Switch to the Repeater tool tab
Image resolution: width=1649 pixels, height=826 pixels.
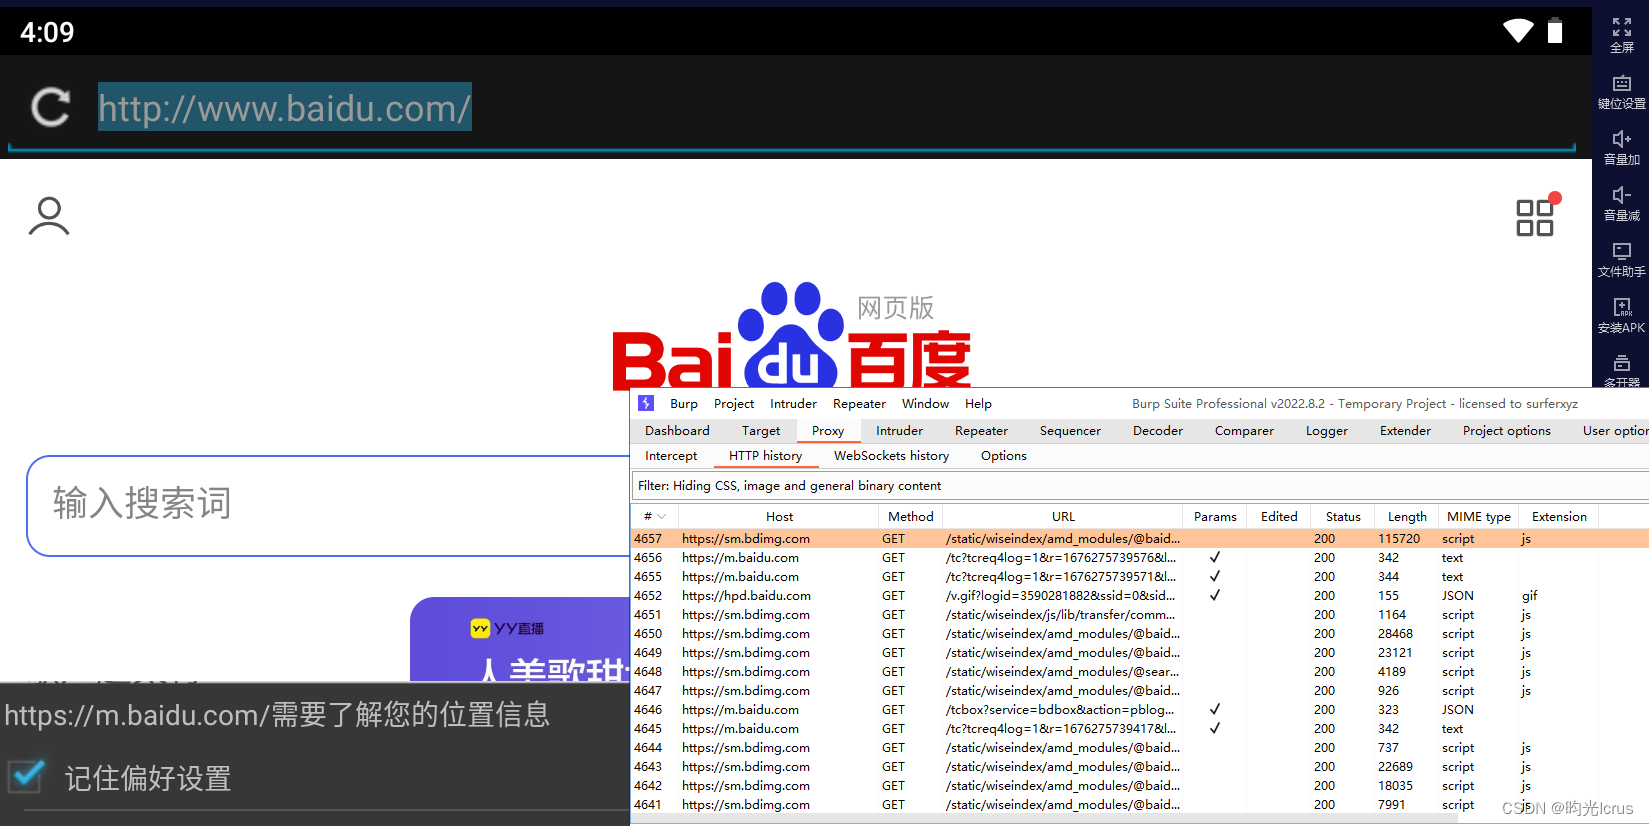(x=981, y=431)
